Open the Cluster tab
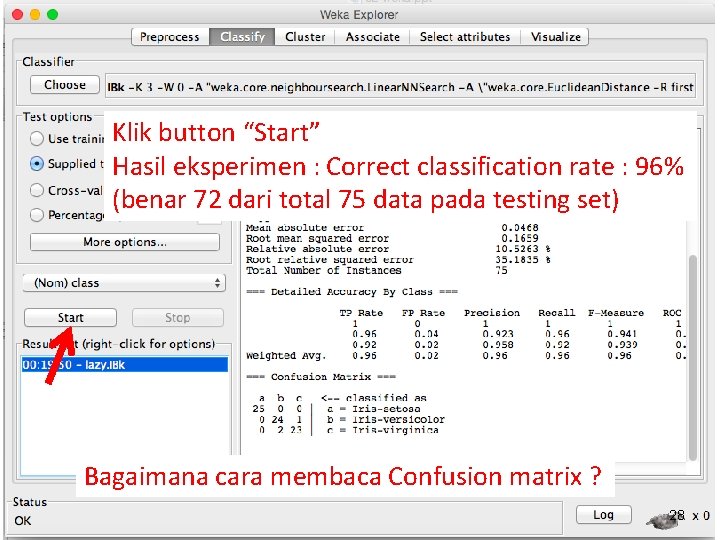The height and width of the screenshot is (540, 720). [305, 37]
